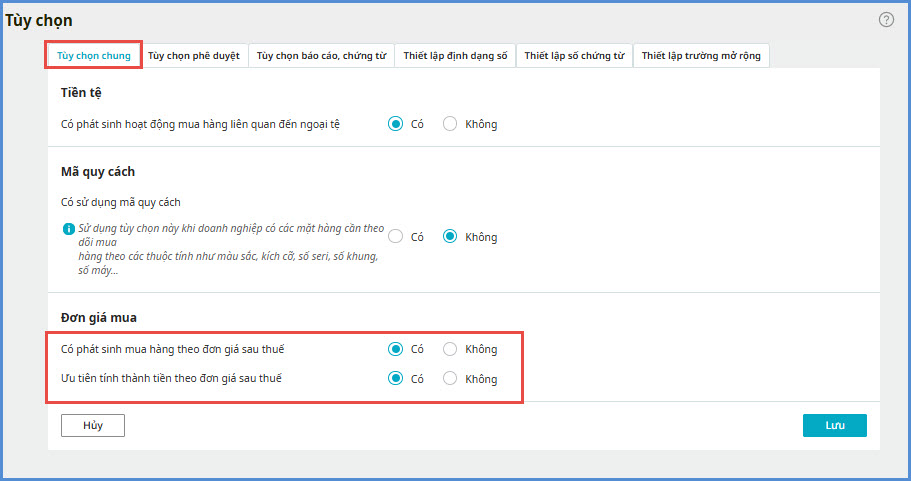Click the Mã quy cách section heading

click(x=98, y=171)
